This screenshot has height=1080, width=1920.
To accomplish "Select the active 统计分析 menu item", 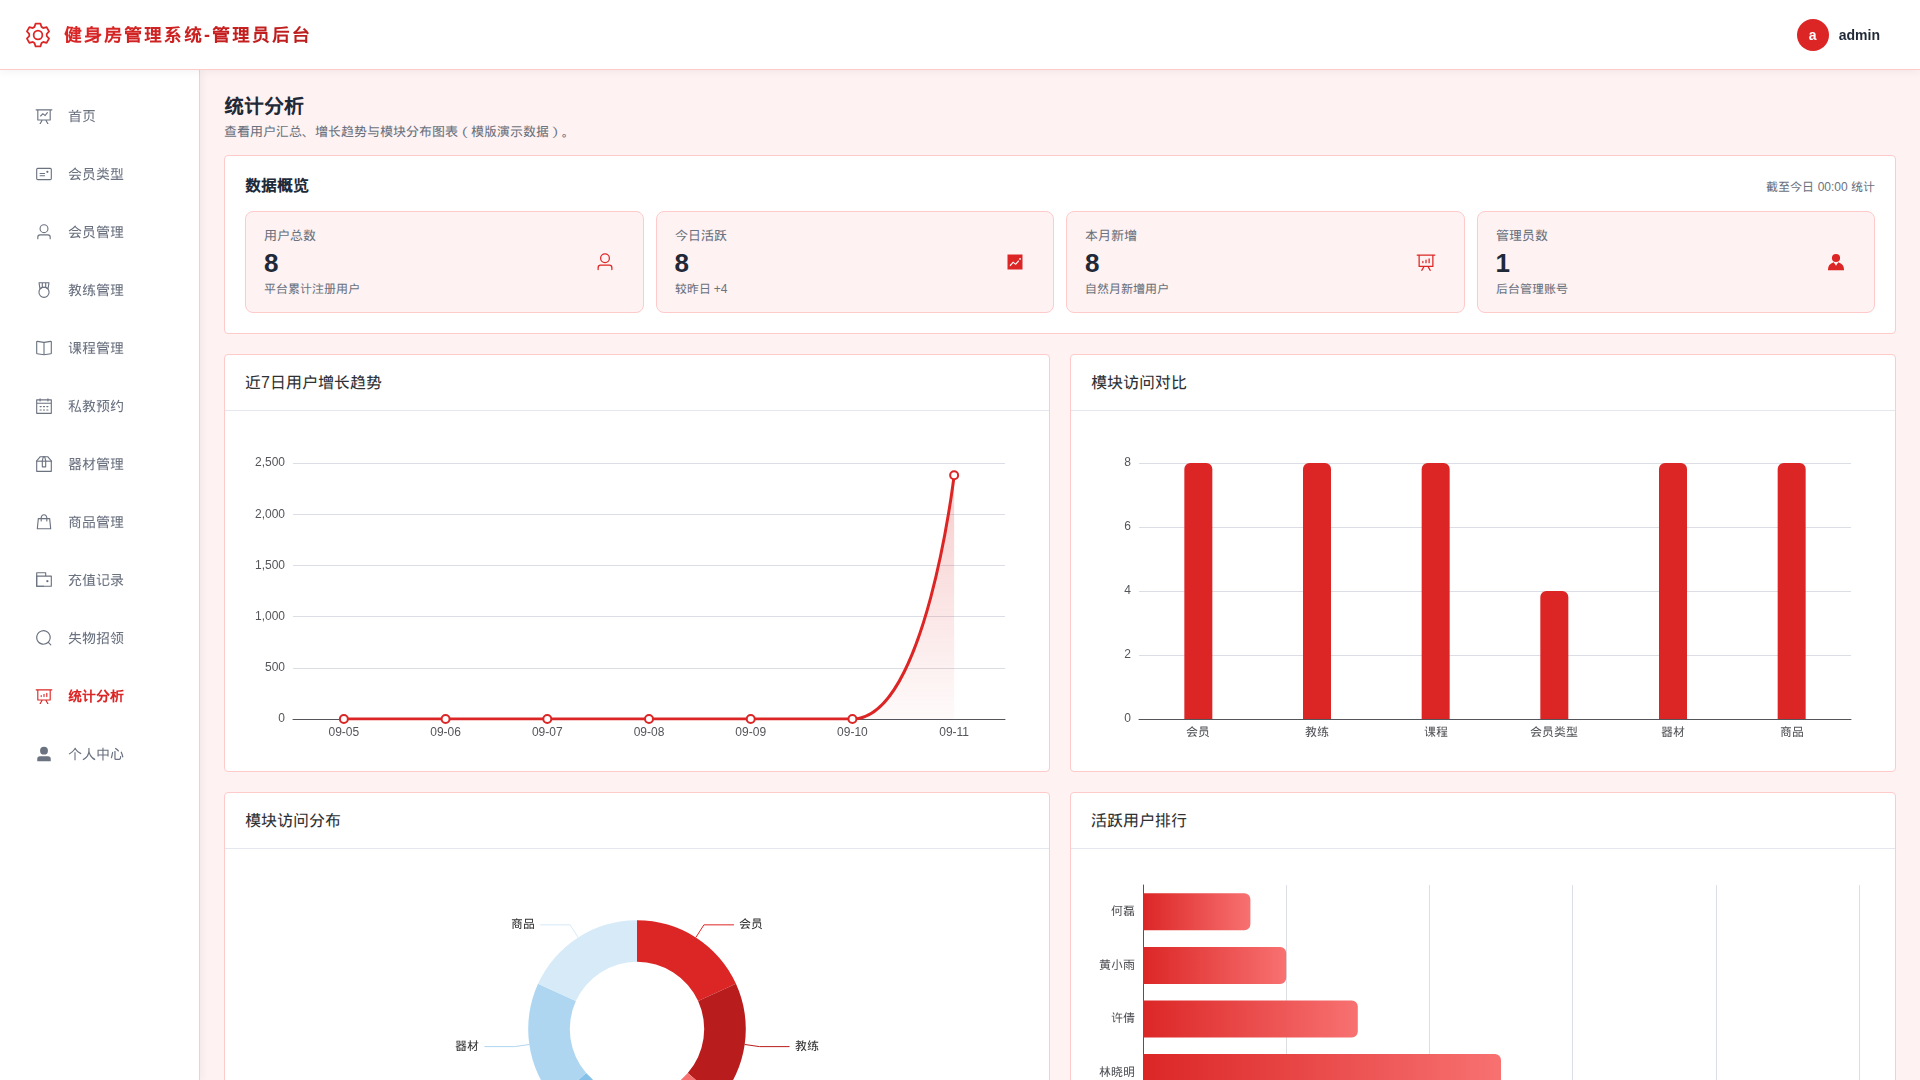I will coord(100,696).
